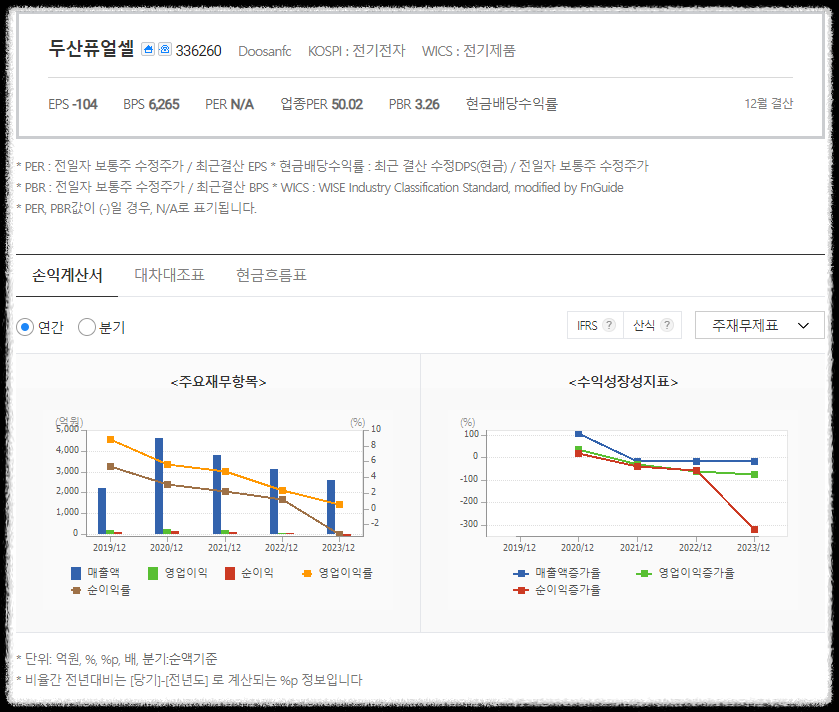Click the Doosanfc English name

(265, 51)
